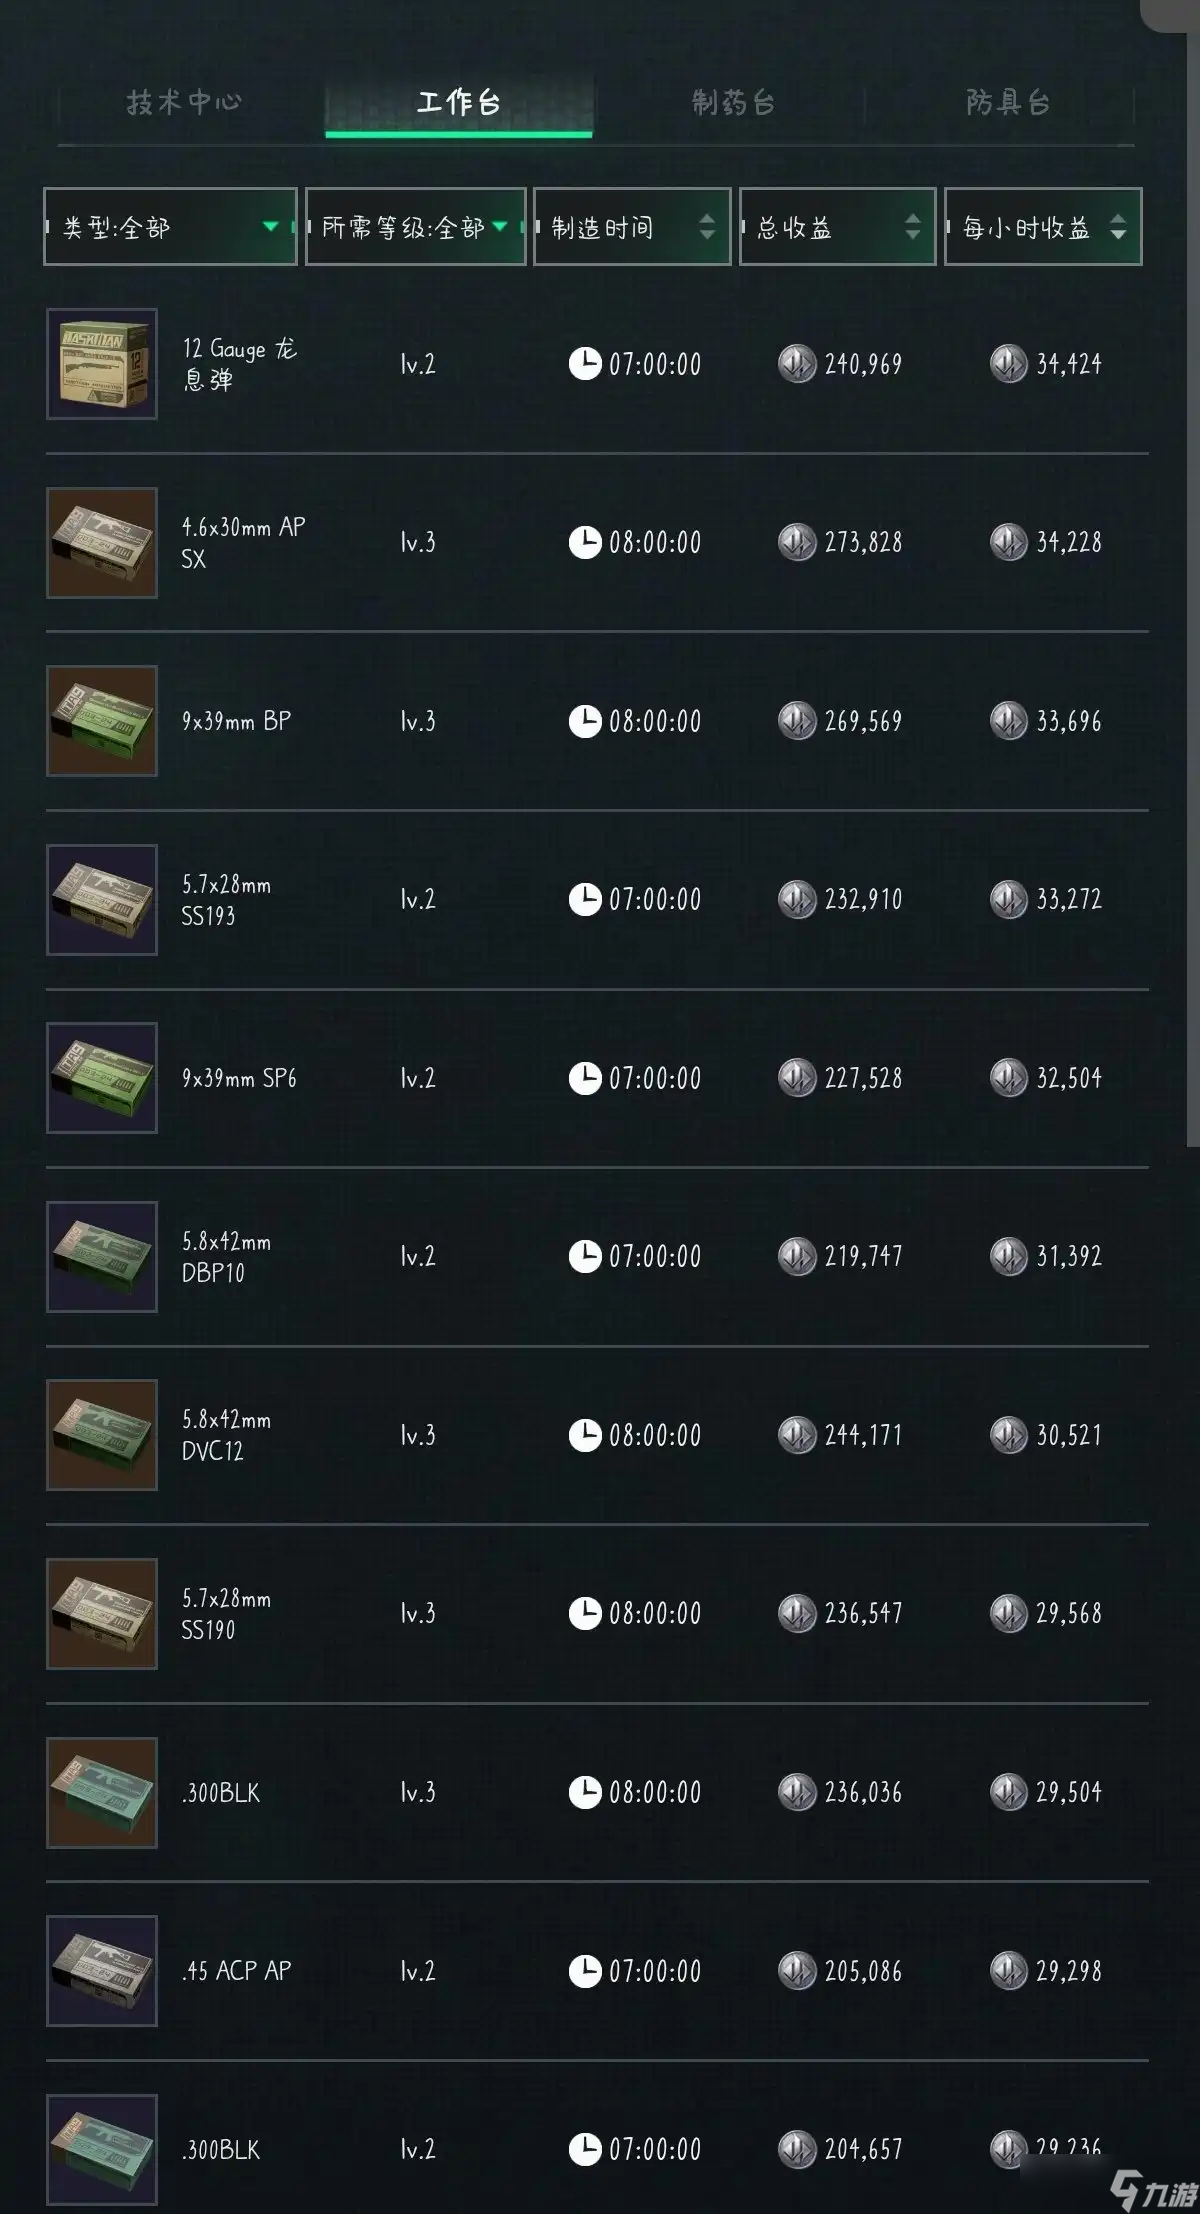The image size is (1200, 2214).
Task: Click the 5.7x28mm SS190 ammo icon
Action: pyautogui.click(x=102, y=1614)
